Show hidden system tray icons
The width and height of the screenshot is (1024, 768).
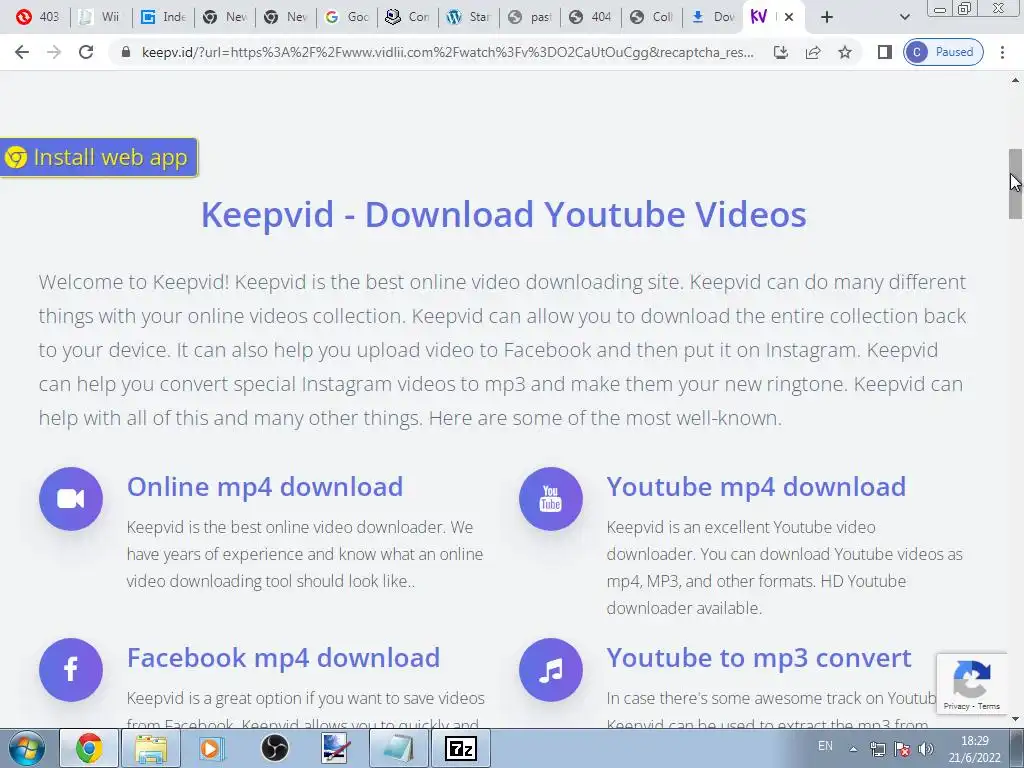coord(854,749)
